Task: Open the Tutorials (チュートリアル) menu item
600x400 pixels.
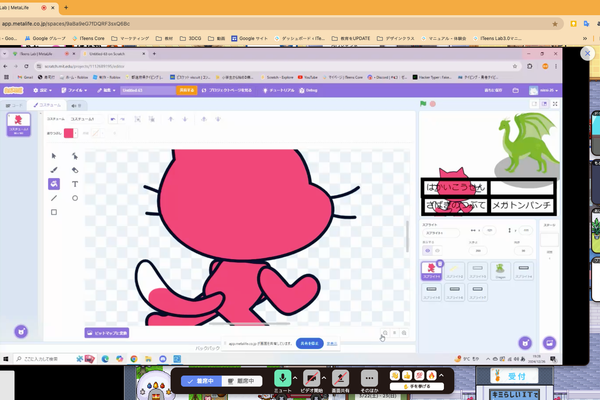Action: point(279,90)
